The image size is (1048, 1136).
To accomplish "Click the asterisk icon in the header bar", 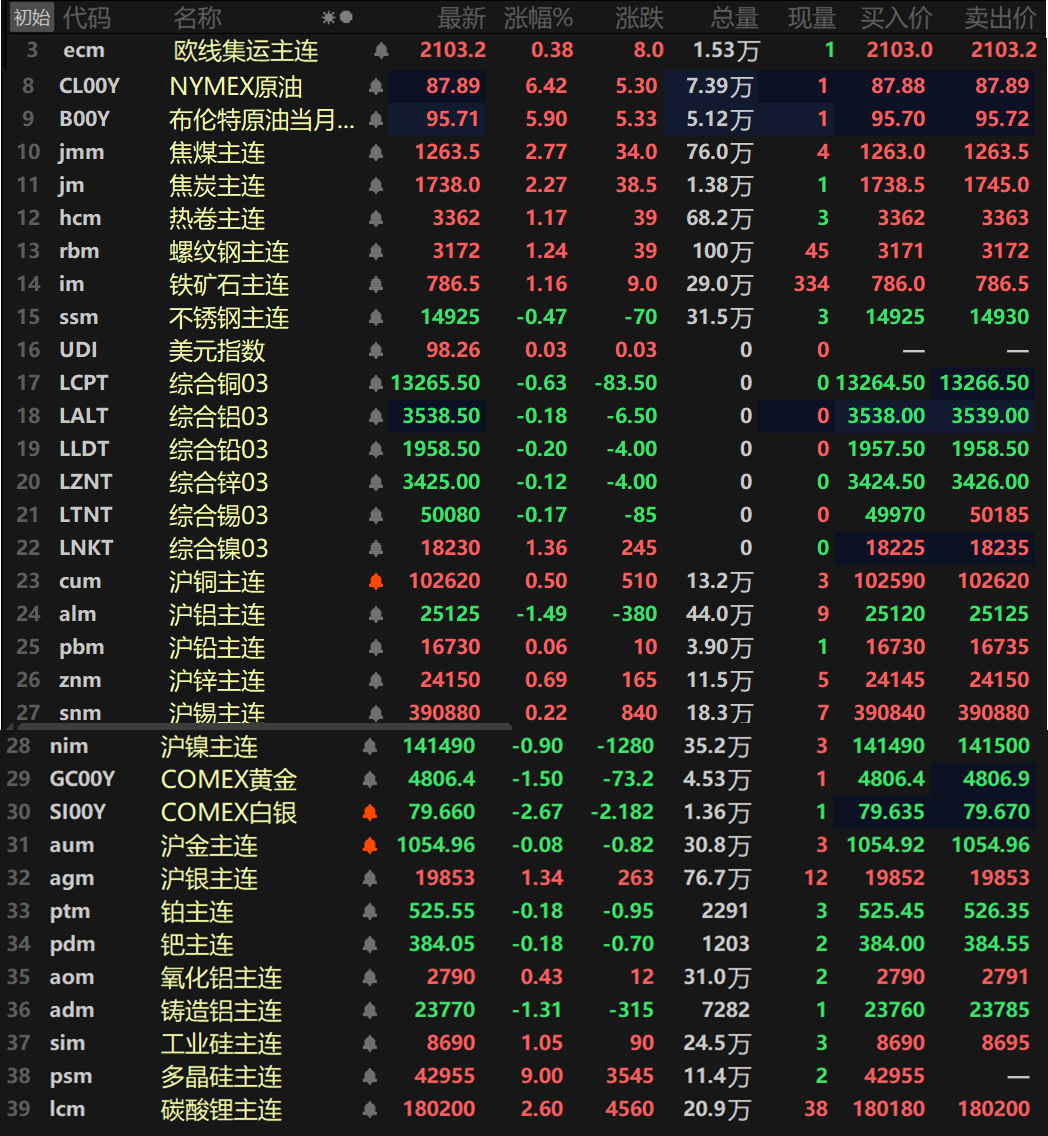I will (326, 17).
